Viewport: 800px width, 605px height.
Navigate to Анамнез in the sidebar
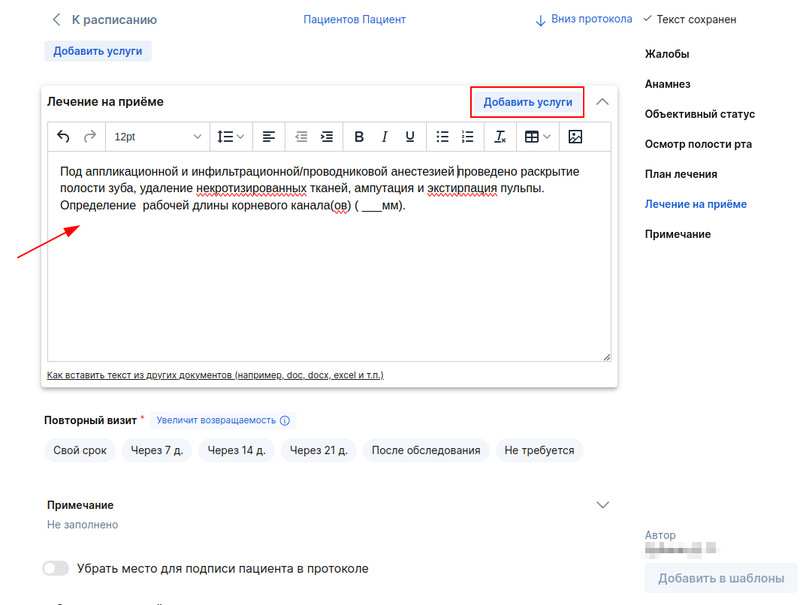click(x=667, y=84)
